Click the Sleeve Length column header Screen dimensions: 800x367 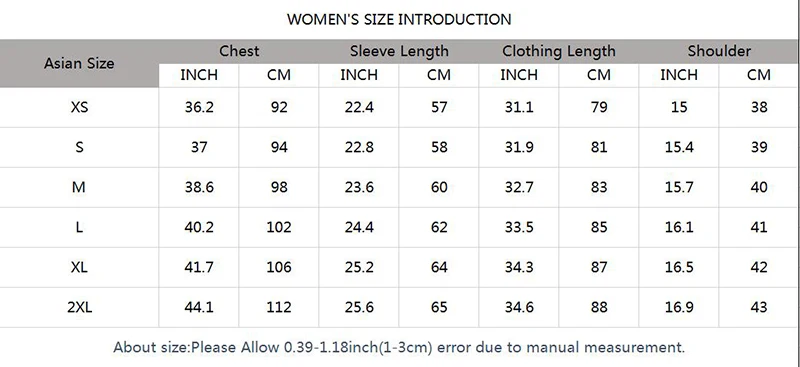(399, 52)
